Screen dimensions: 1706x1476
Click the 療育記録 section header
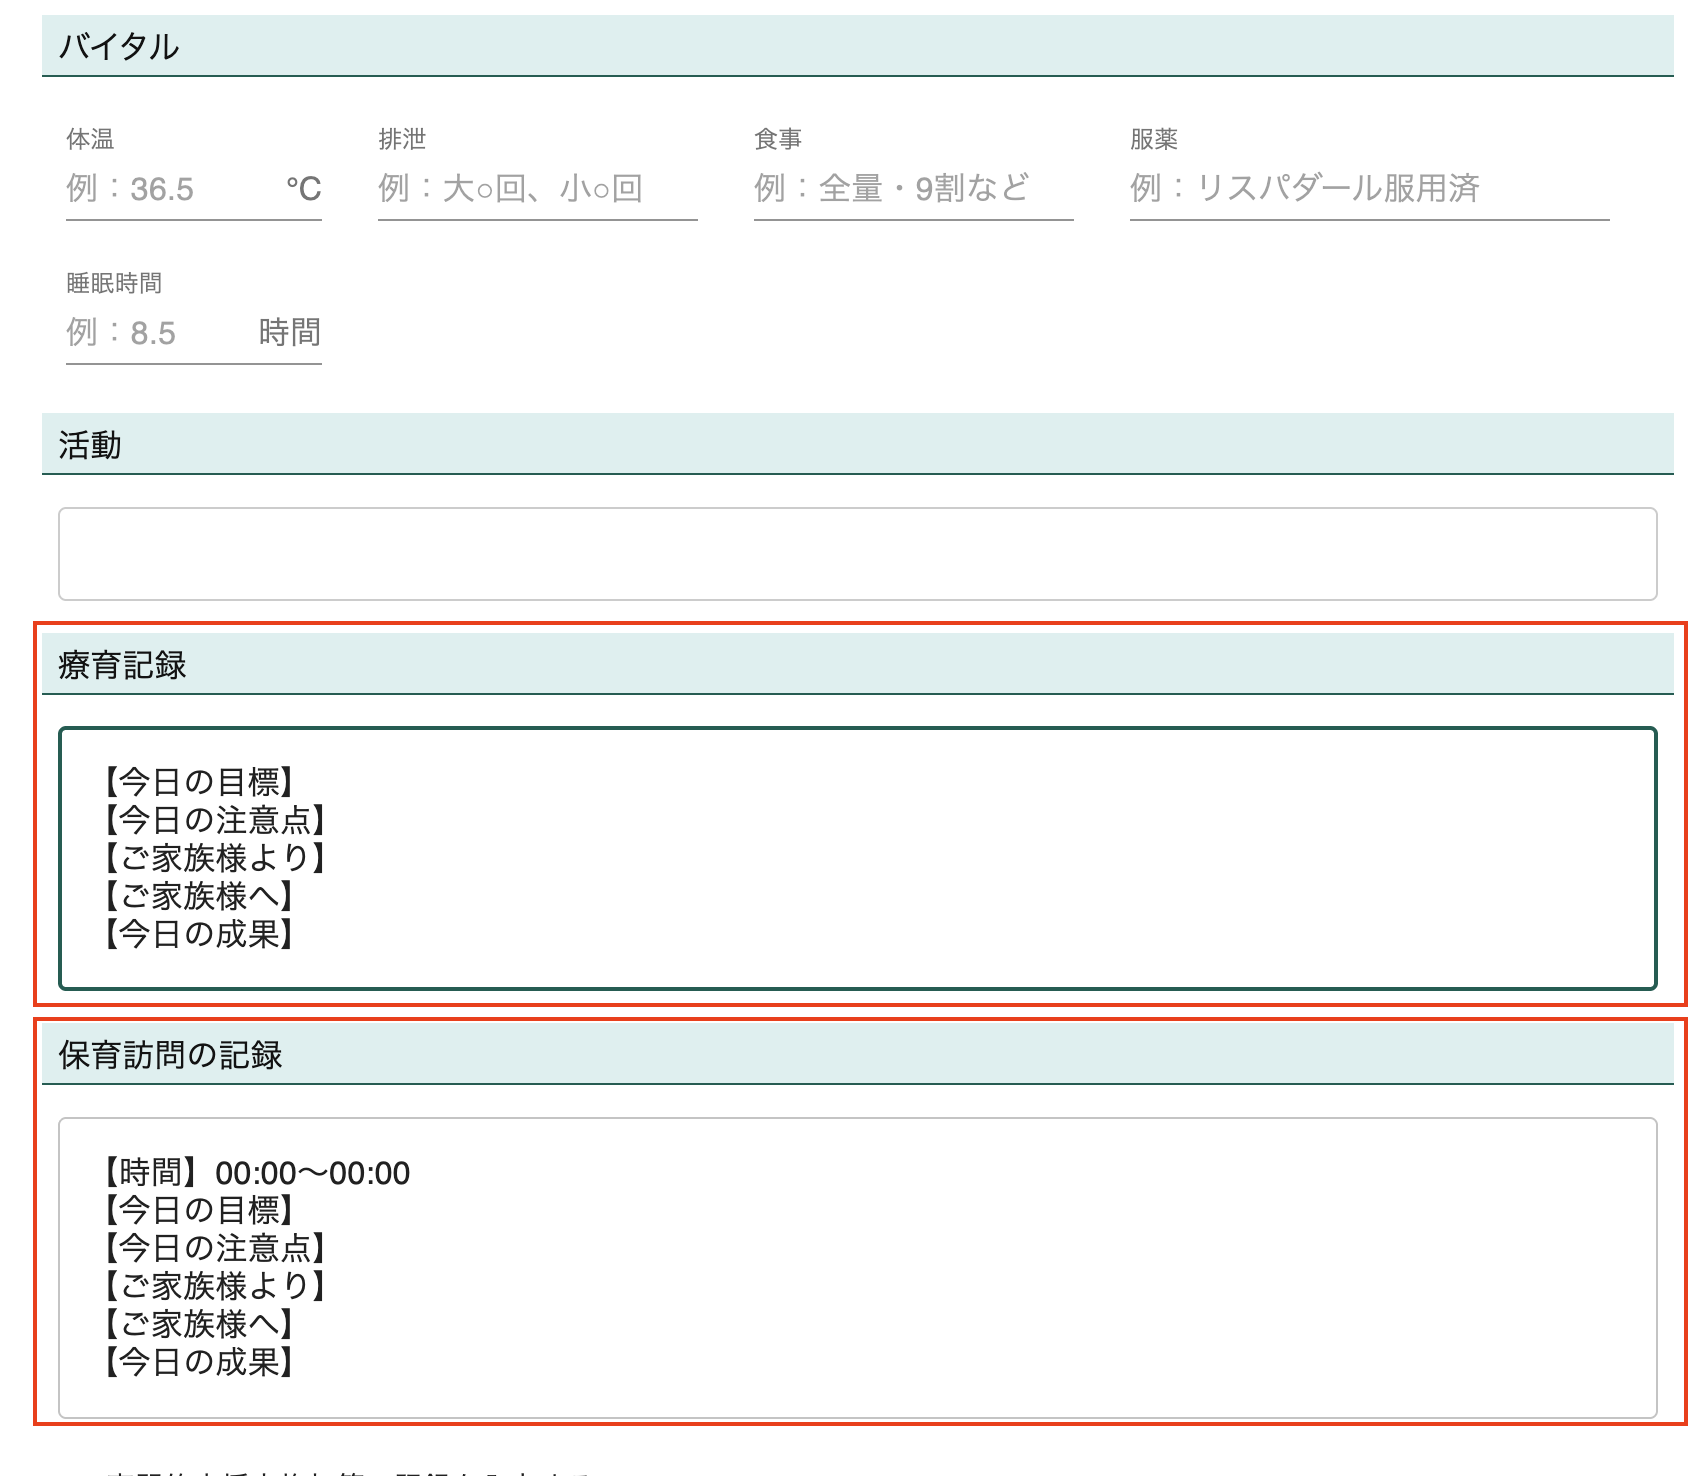pyautogui.click(x=857, y=665)
